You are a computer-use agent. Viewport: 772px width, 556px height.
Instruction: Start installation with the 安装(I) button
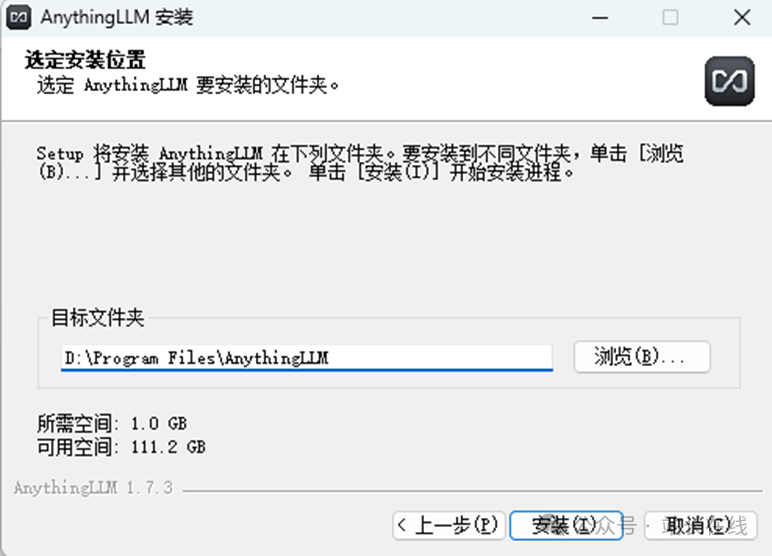(x=566, y=525)
